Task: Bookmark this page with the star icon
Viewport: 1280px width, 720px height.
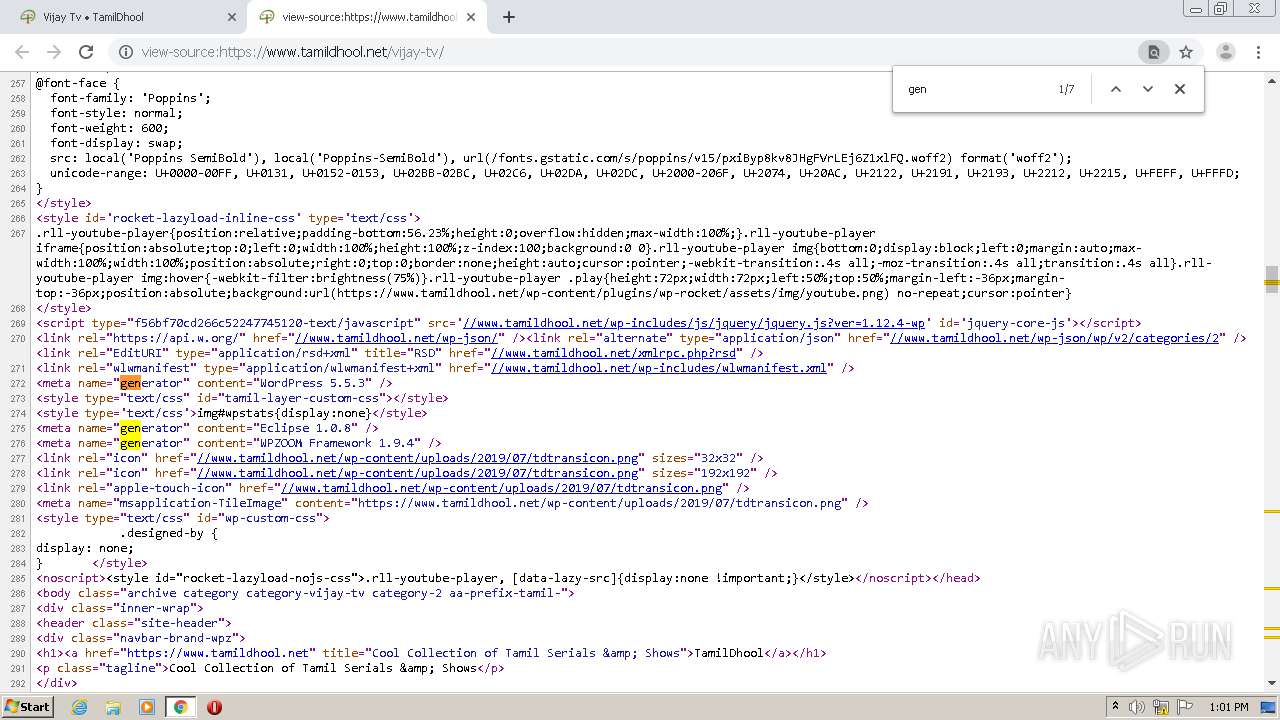Action: 1186,52
